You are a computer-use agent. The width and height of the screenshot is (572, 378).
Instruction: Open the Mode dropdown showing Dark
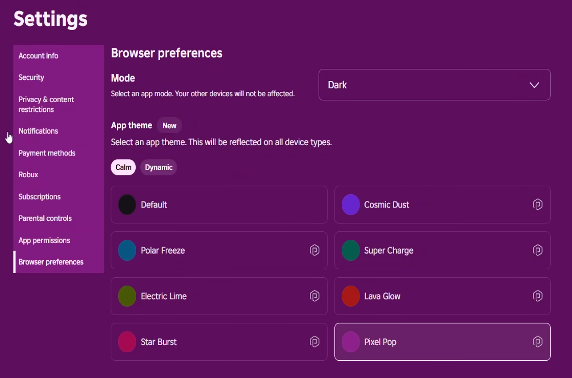point(434,85)
